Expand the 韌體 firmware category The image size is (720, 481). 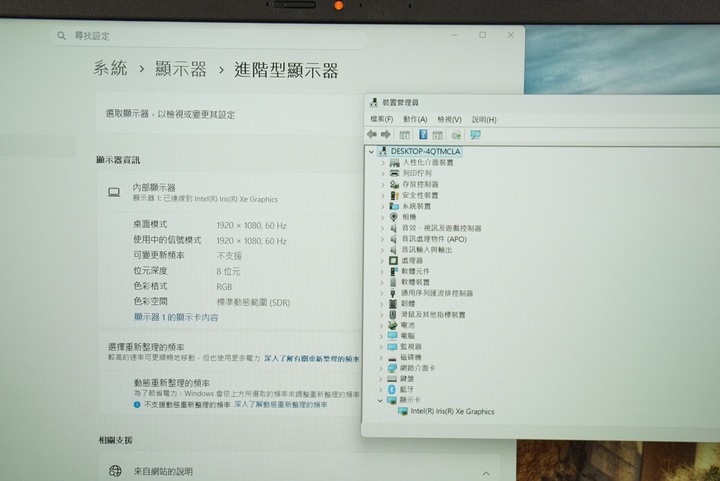click(381, 304)
